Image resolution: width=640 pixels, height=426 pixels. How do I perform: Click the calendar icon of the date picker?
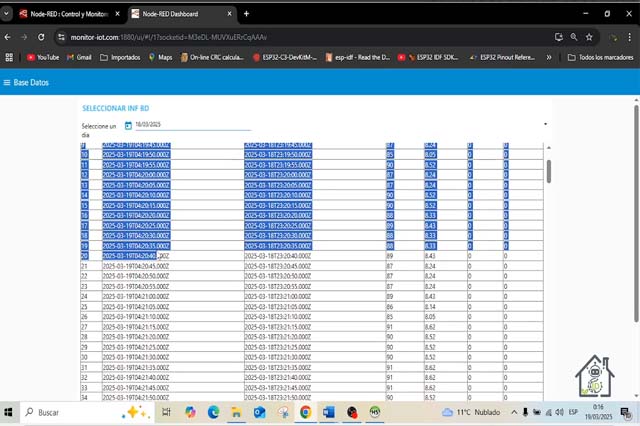pyautogui.click(x=128, y=126)
